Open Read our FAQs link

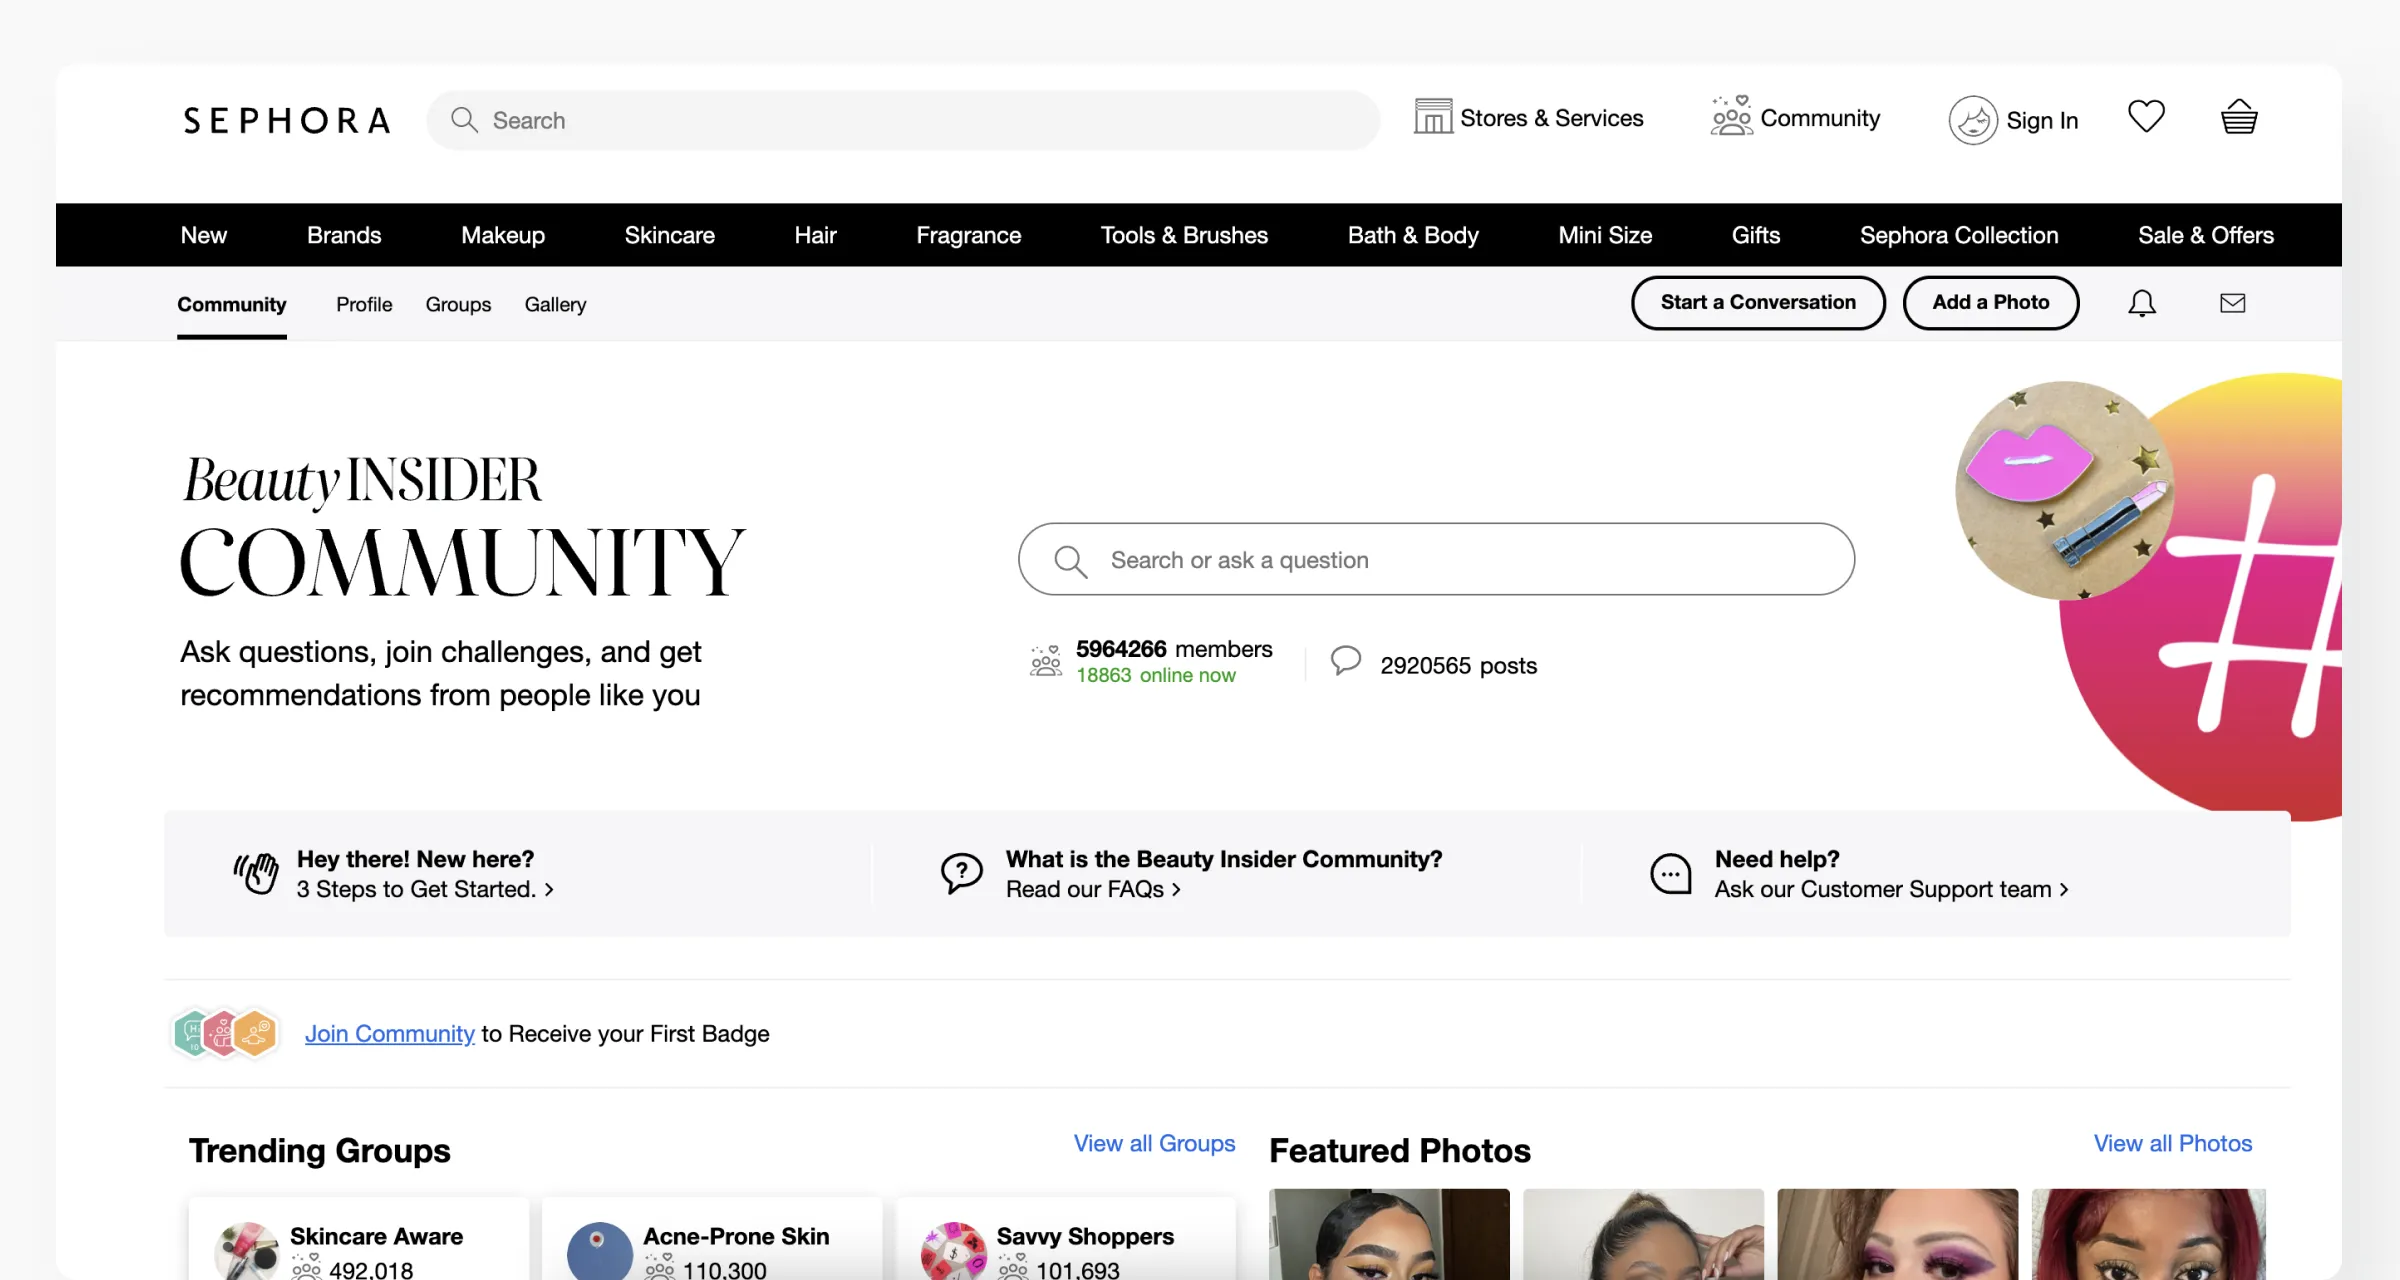(x=1093, y=889)
